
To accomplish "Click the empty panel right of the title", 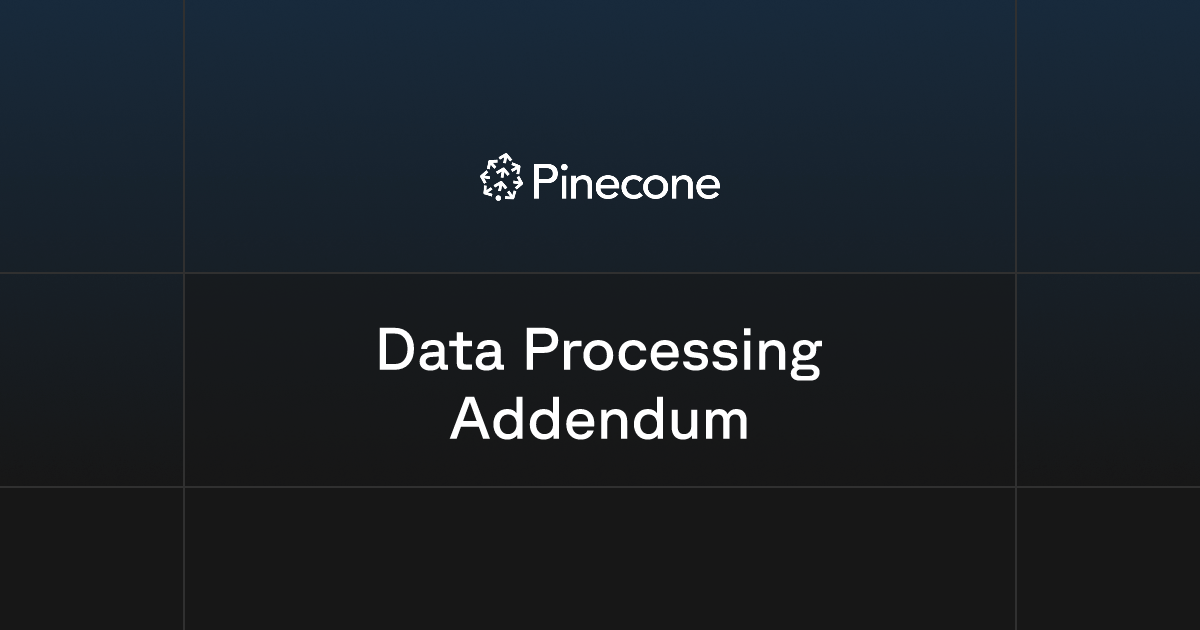I will point(1108,380).
